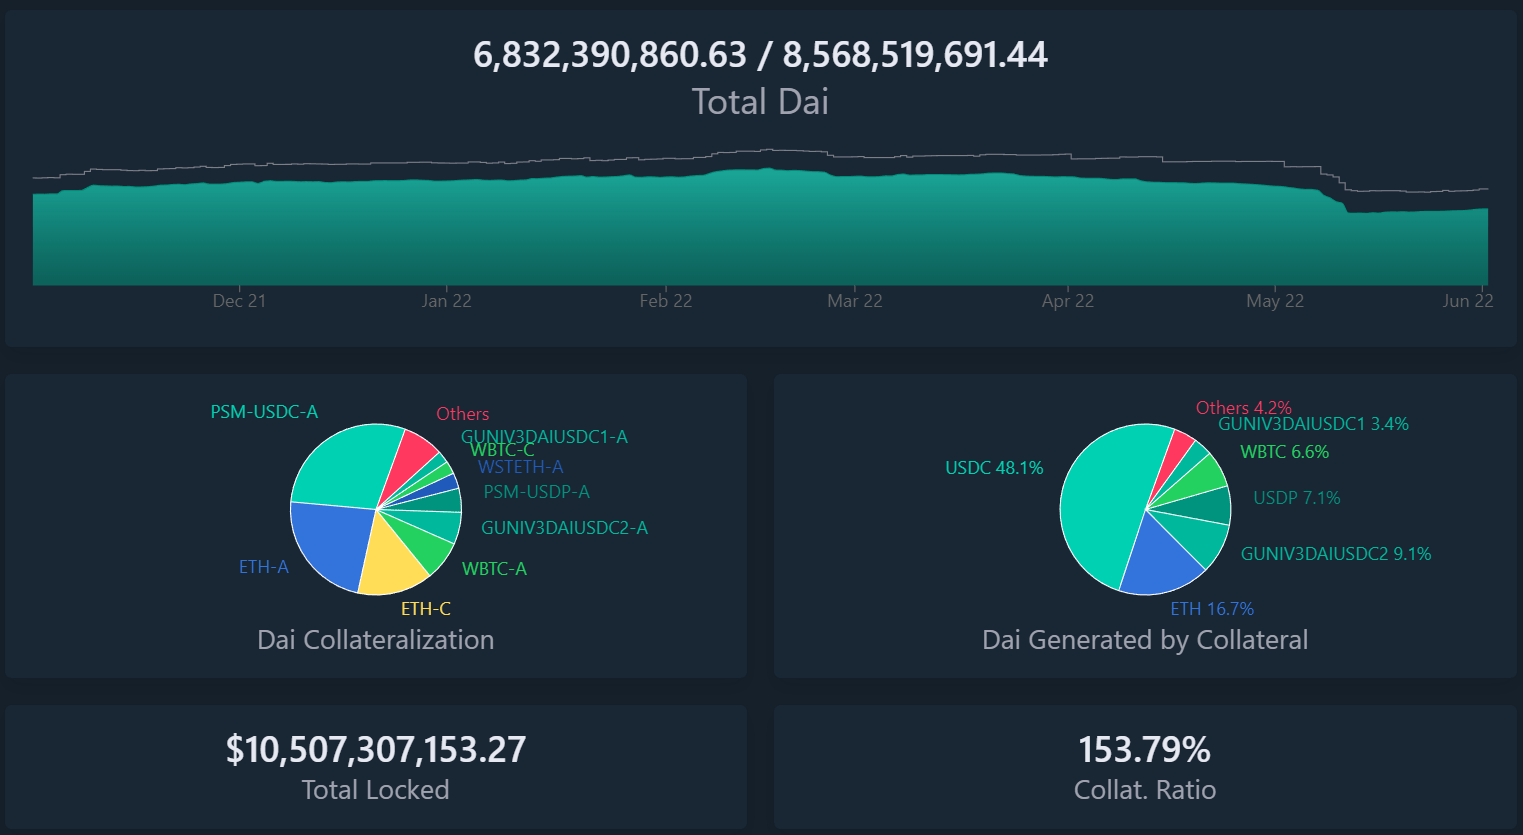Click the Total Dai amount heading
Viewport: 1523px width, 835px height.
pos(760,55)
